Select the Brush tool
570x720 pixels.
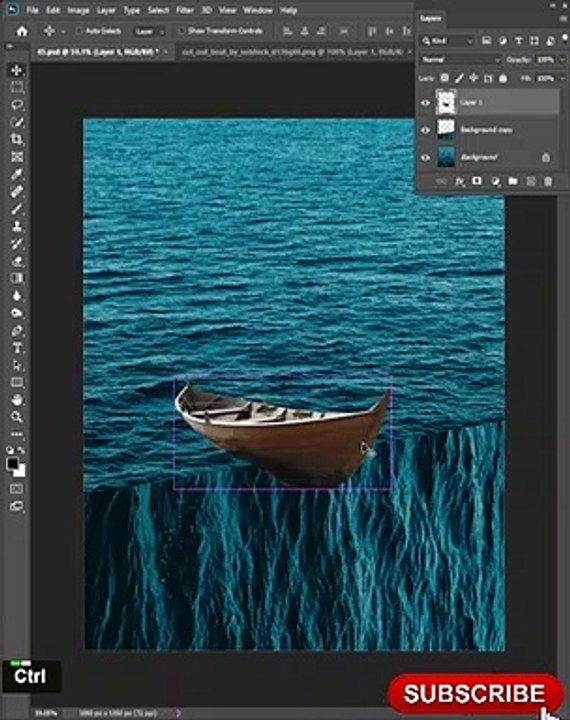[17, 209]
